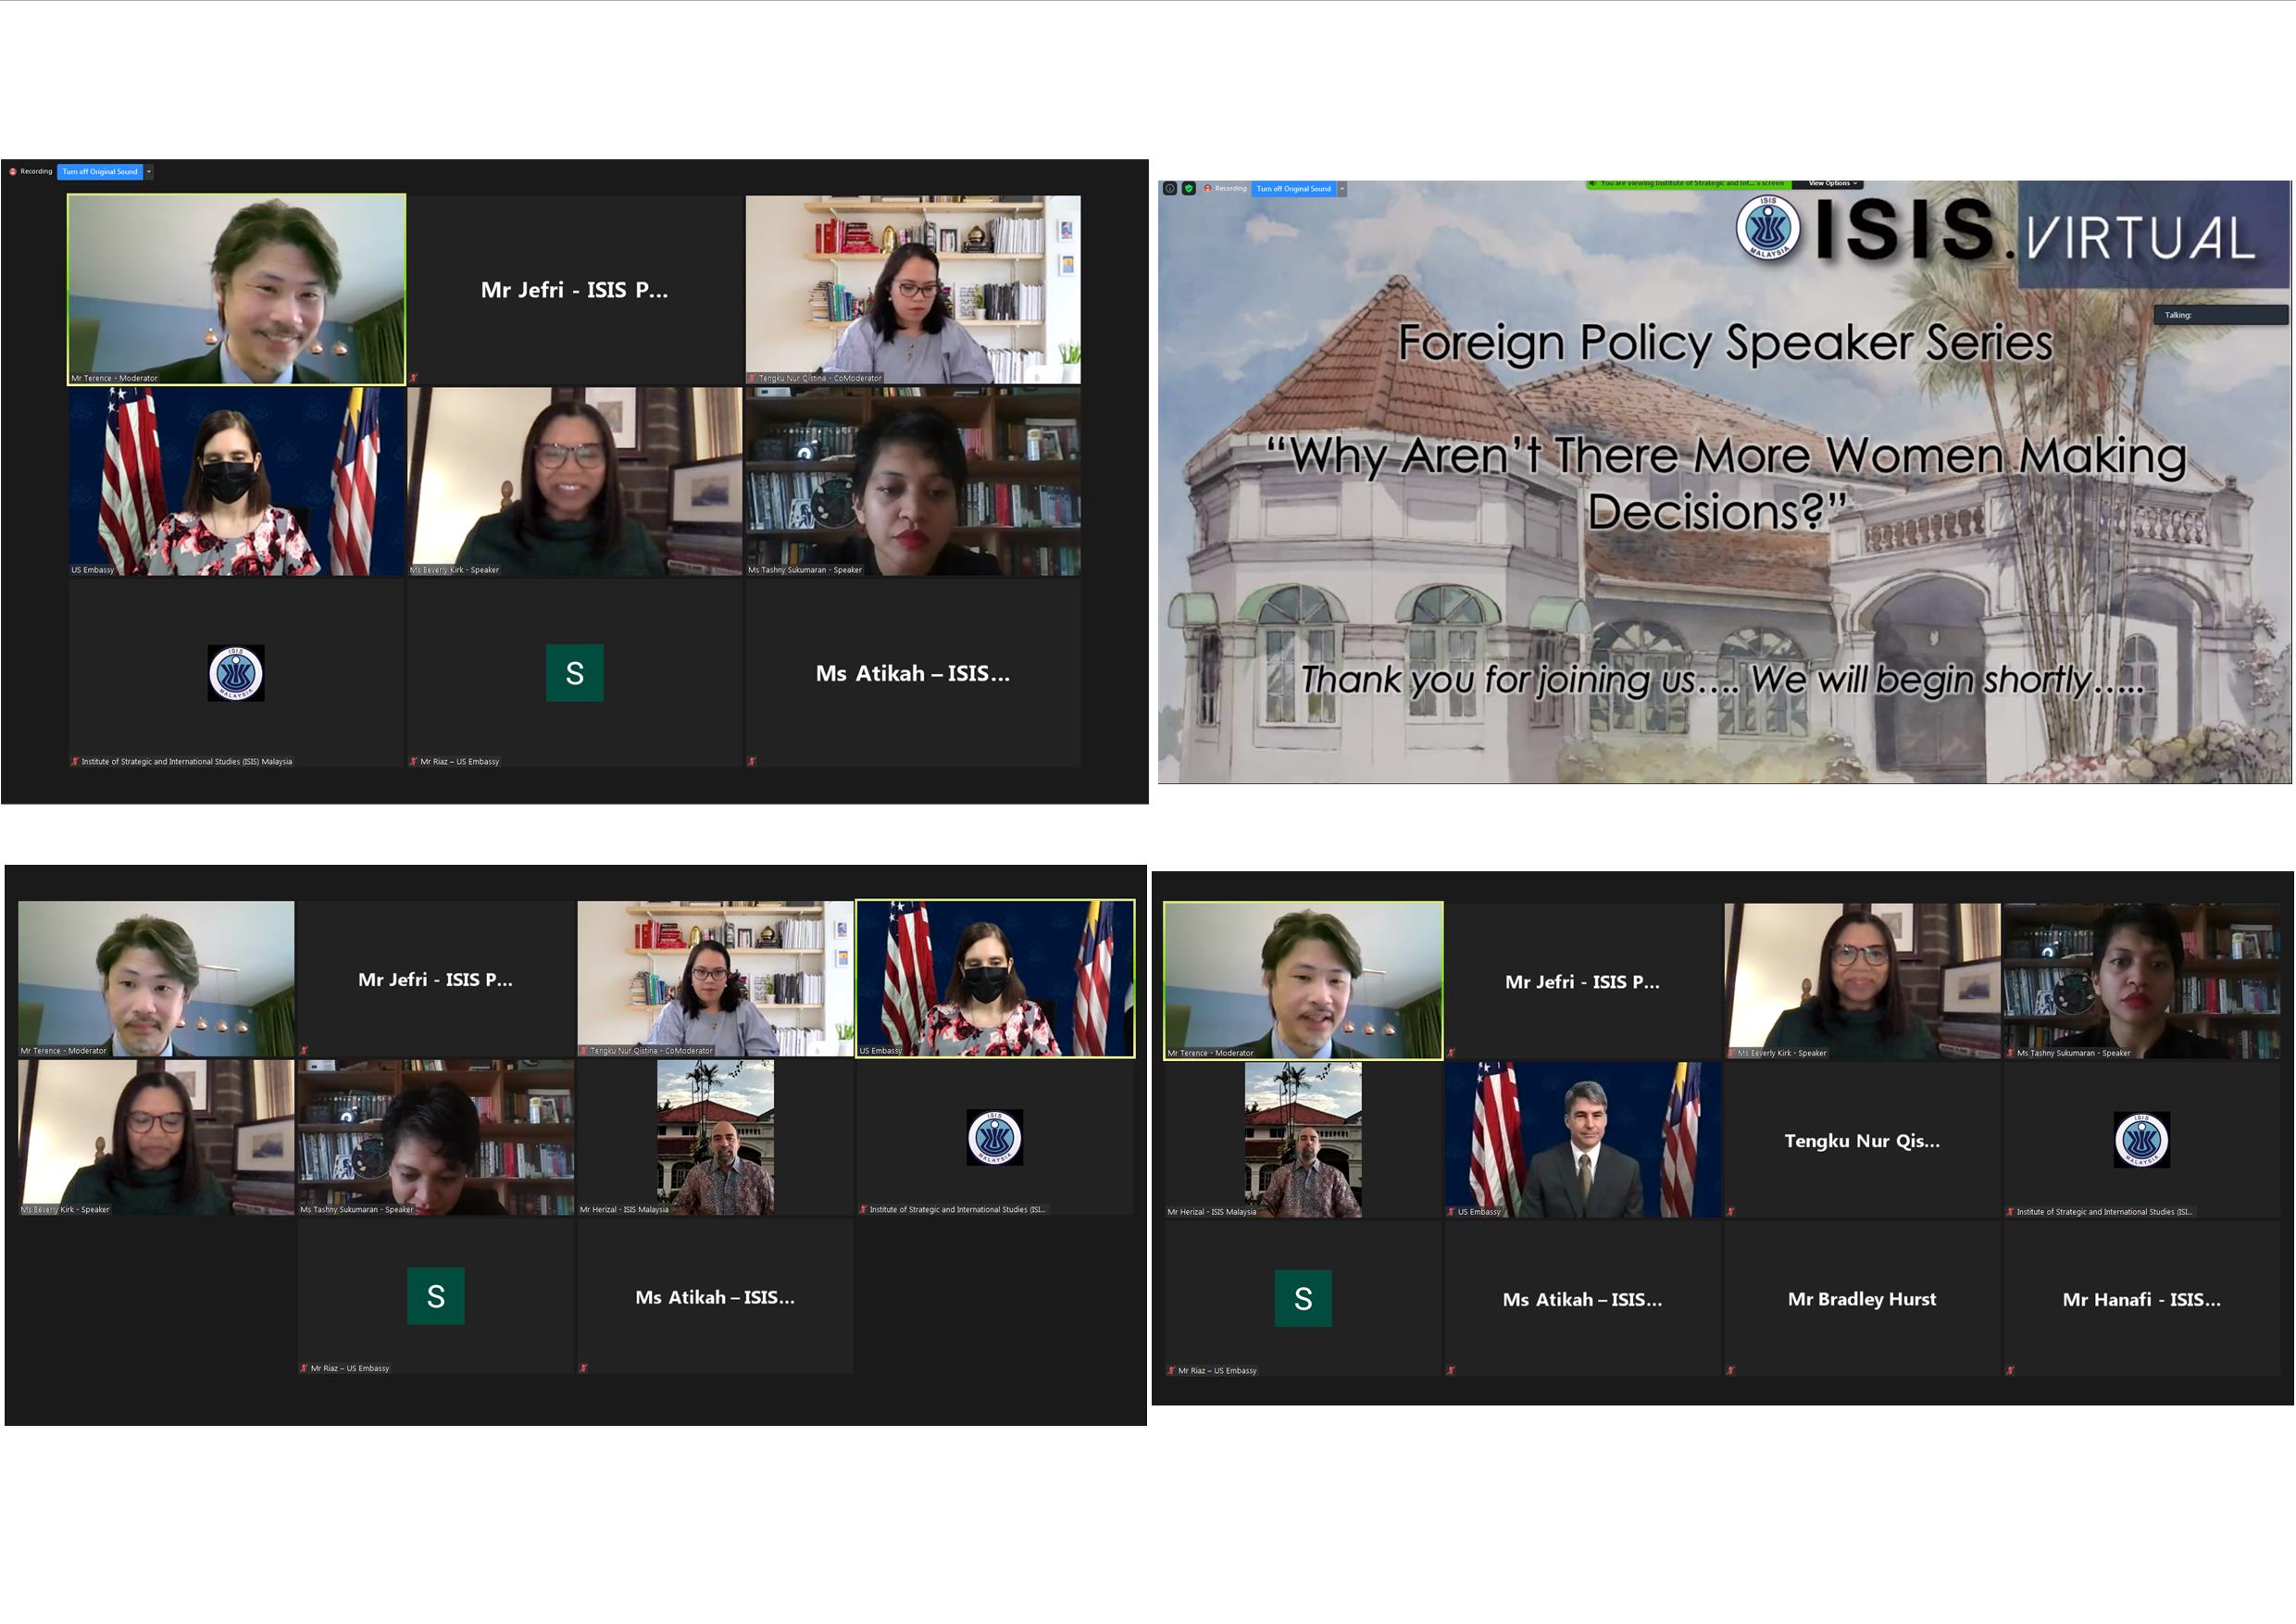Screen dimensions: 2296x1624
Task: Click Mr Riaz's muted mic icon, top-left window
Action: [x=413, y=762]
